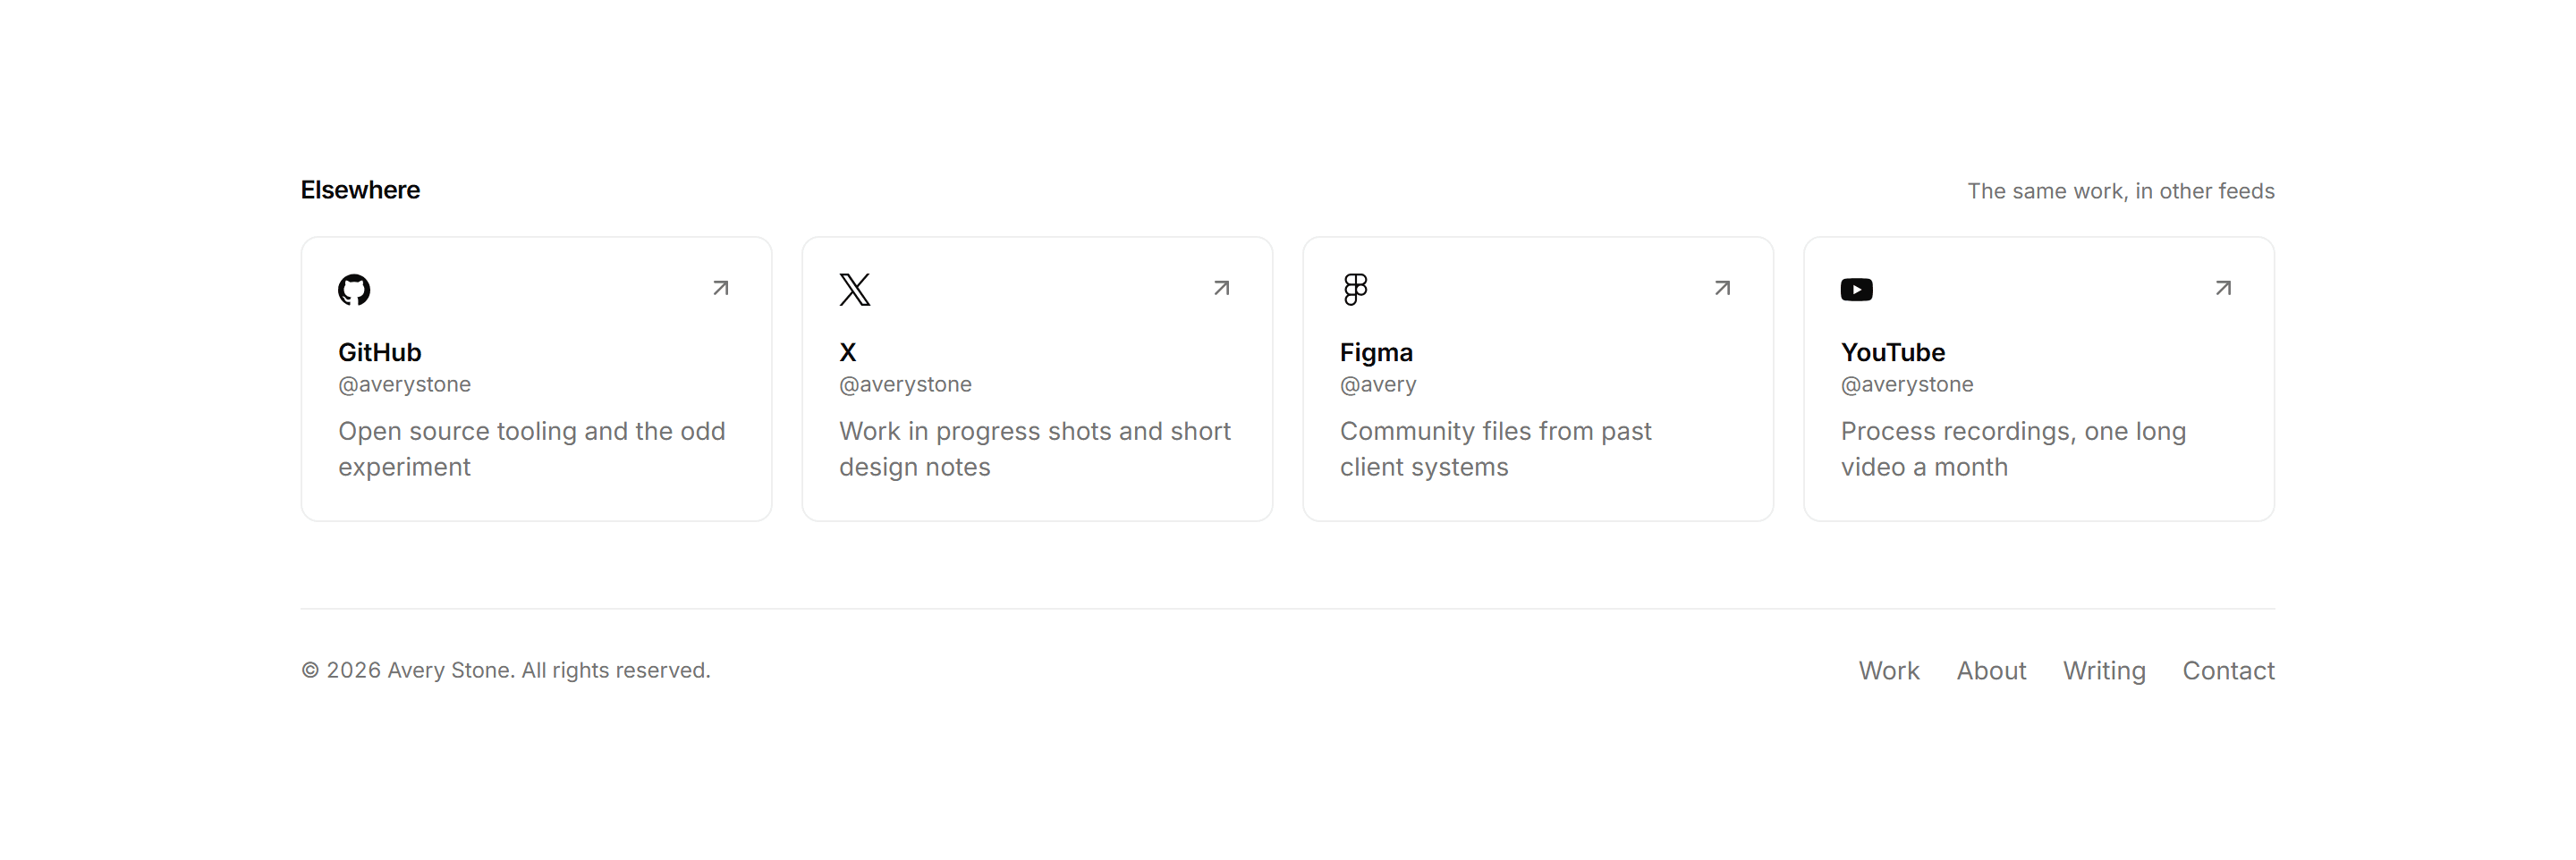This screenshot has width=2576, height=860.
Task: Click 'Process recordings, one long video a month'
Action: [2014, 449]
